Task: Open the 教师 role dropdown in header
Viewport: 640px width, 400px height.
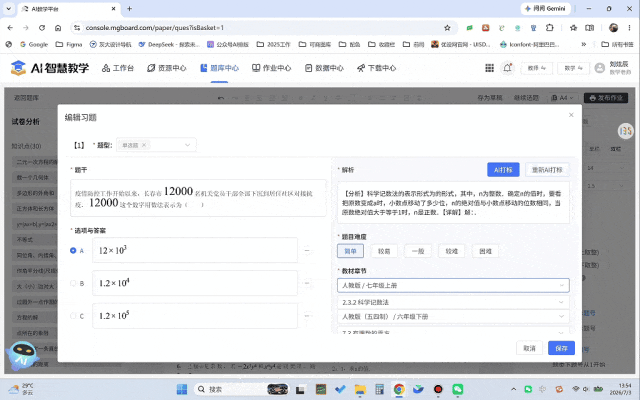Action: tap(537, 68)
